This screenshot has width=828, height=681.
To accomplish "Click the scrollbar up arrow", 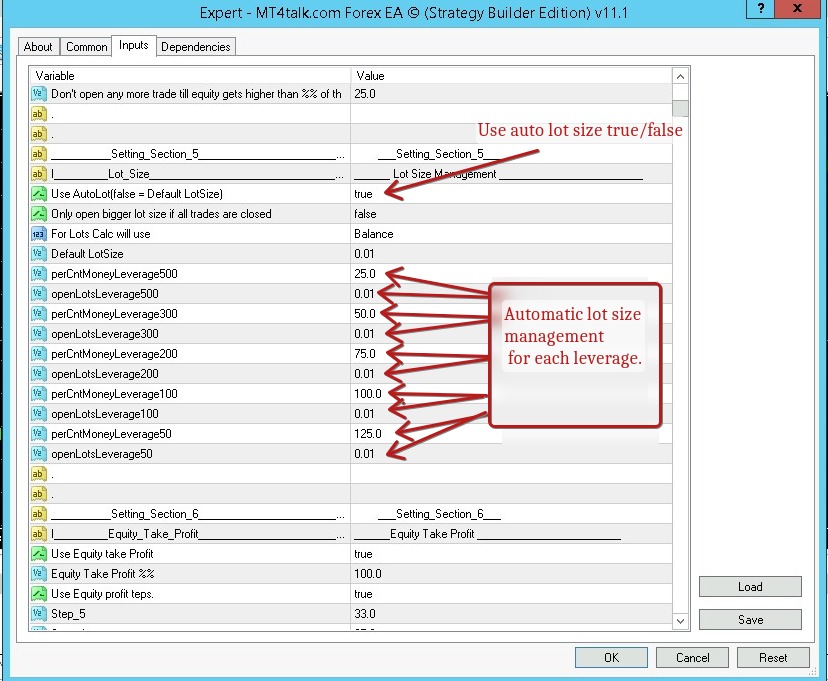I will coord(681,77).
